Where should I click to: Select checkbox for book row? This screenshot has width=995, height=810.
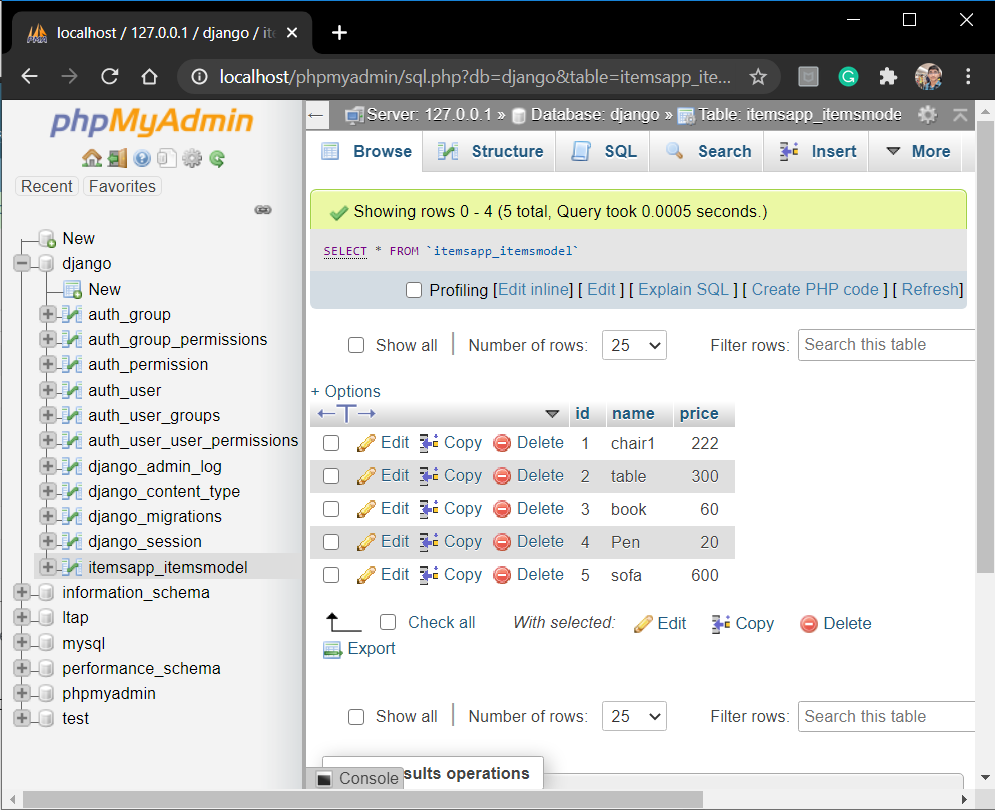[x=331, y=509]
